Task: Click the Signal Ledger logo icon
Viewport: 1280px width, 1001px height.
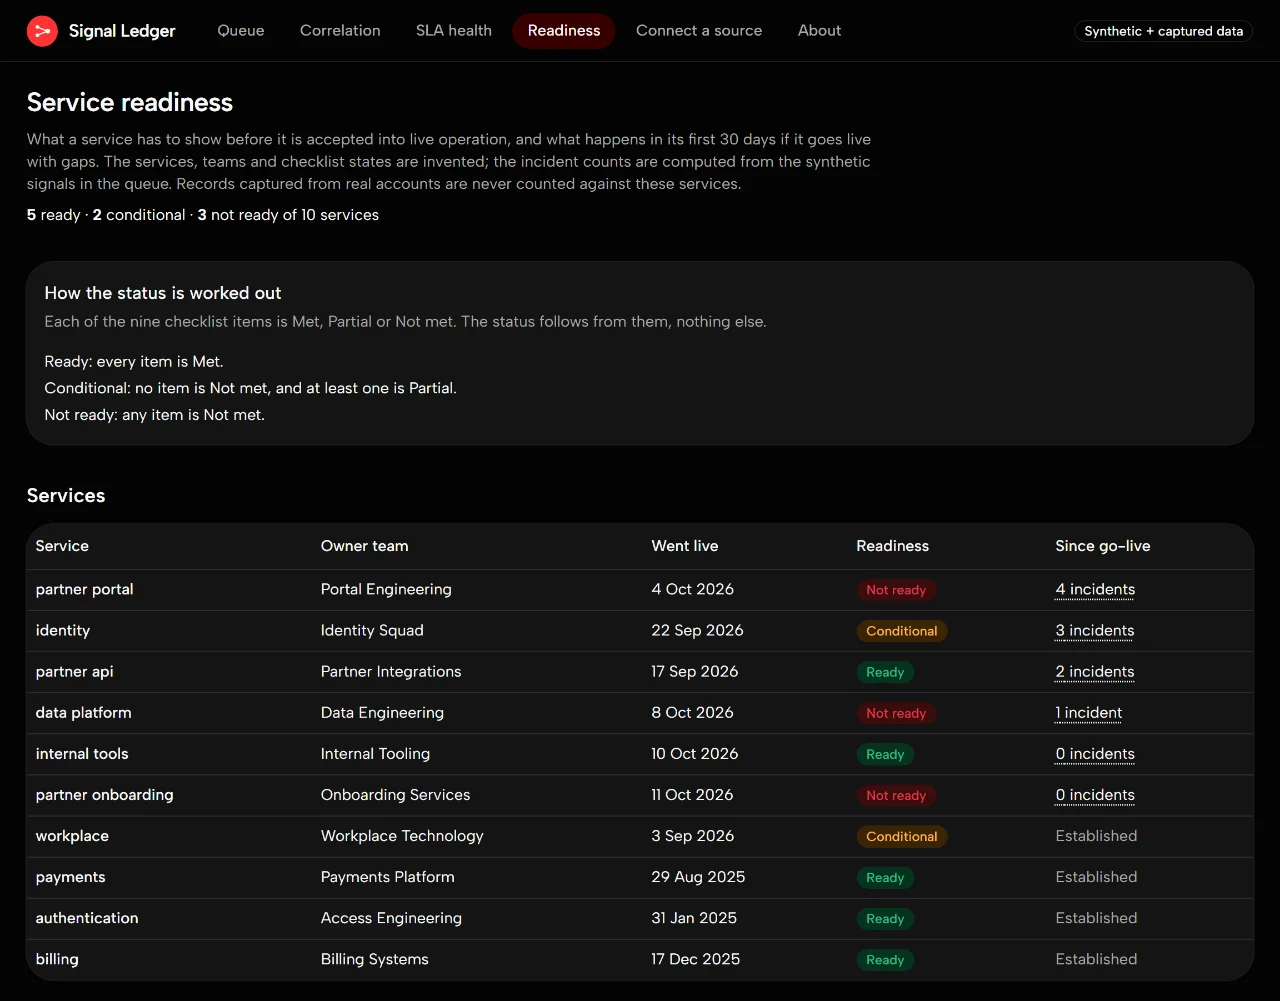Action: (42, 31)
